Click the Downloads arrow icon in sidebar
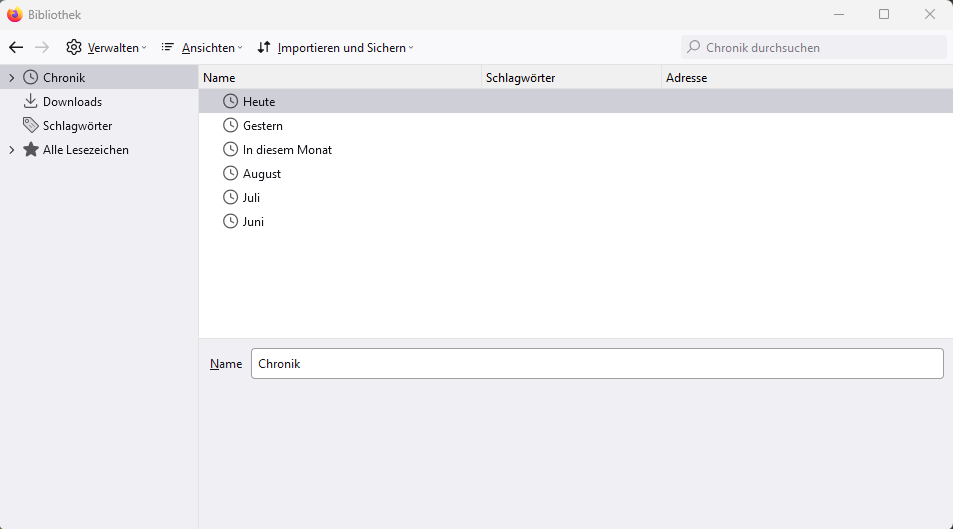The image size is (953, 529). click(30, 101)
